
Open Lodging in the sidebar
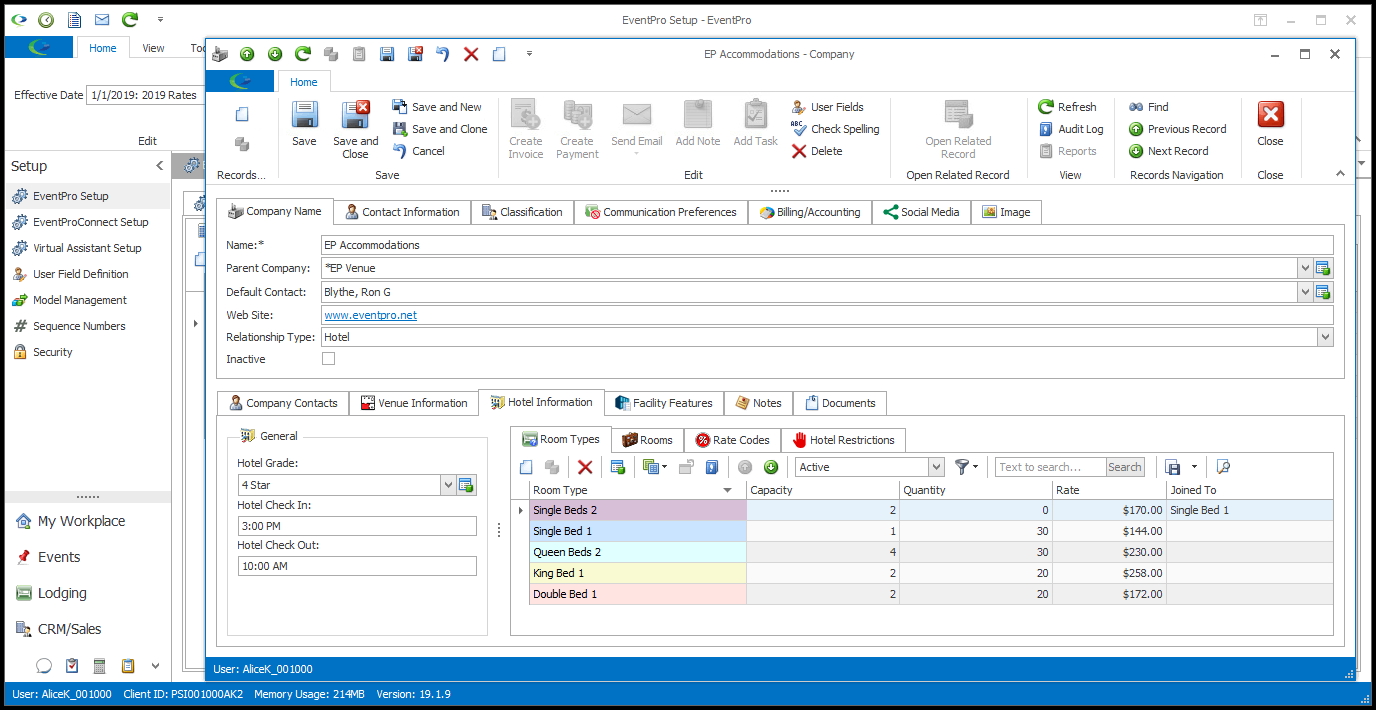coord(62,593)
